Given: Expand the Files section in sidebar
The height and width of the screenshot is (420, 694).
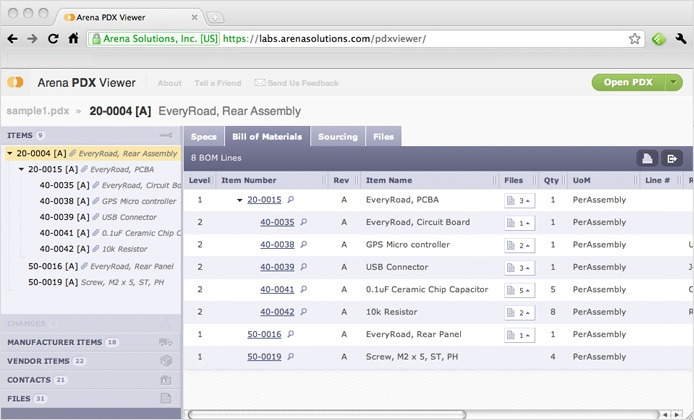Looking at the screenshot, I should pos(91,398).
